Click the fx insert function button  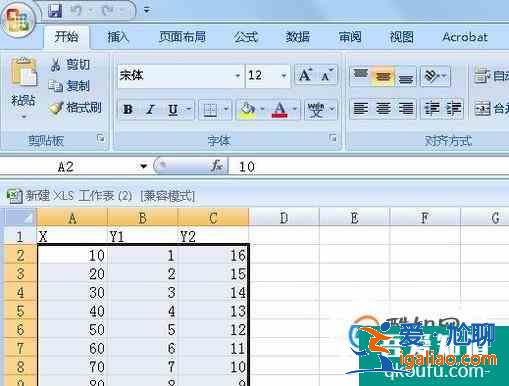[x=217, y=166]
